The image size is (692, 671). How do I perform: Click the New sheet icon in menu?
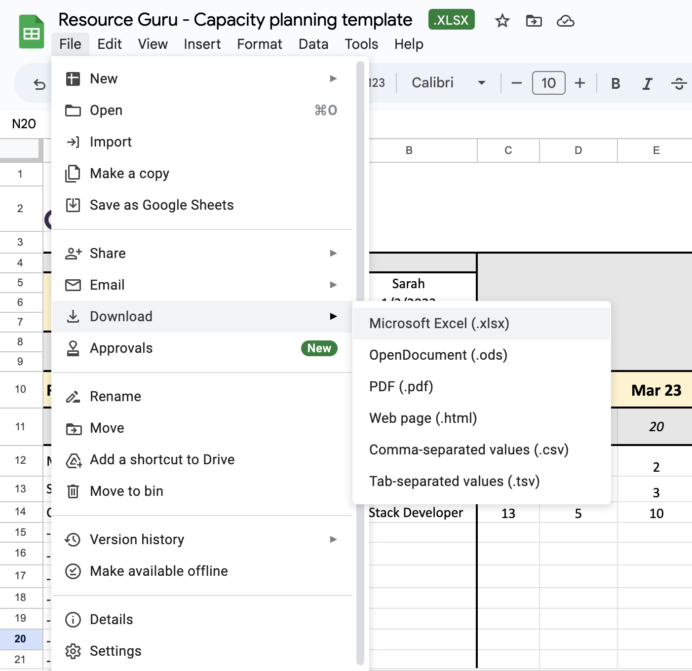click(73, 79)
